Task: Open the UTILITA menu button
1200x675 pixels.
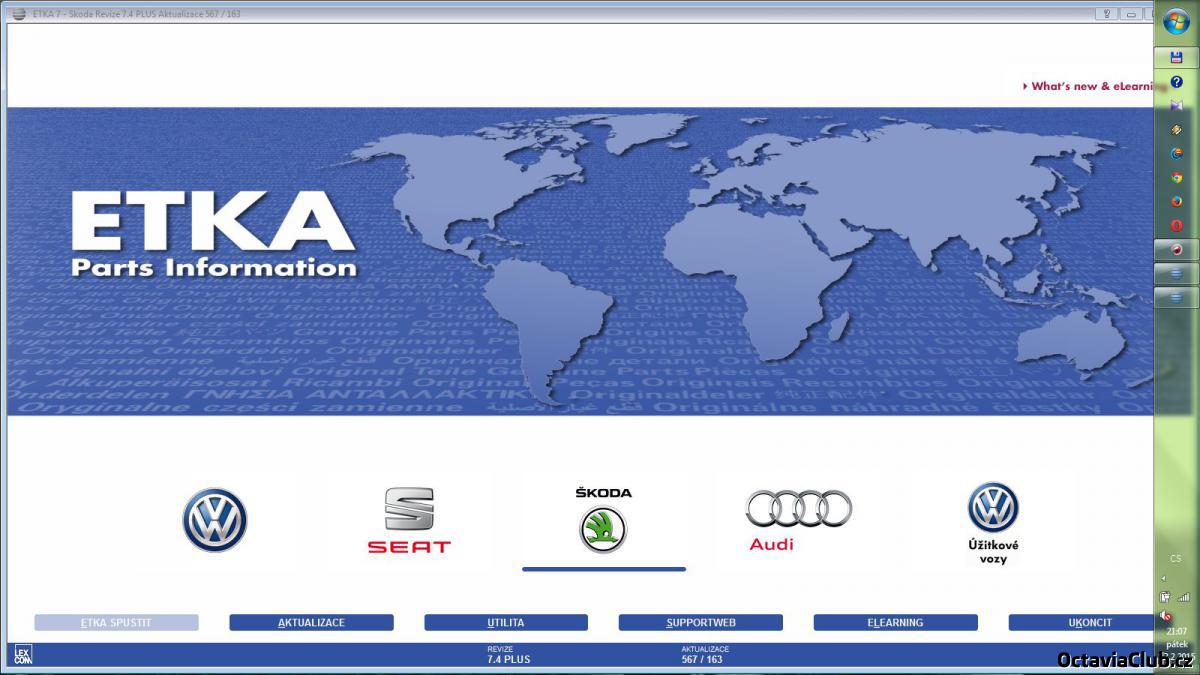Action: coord(506,622)
